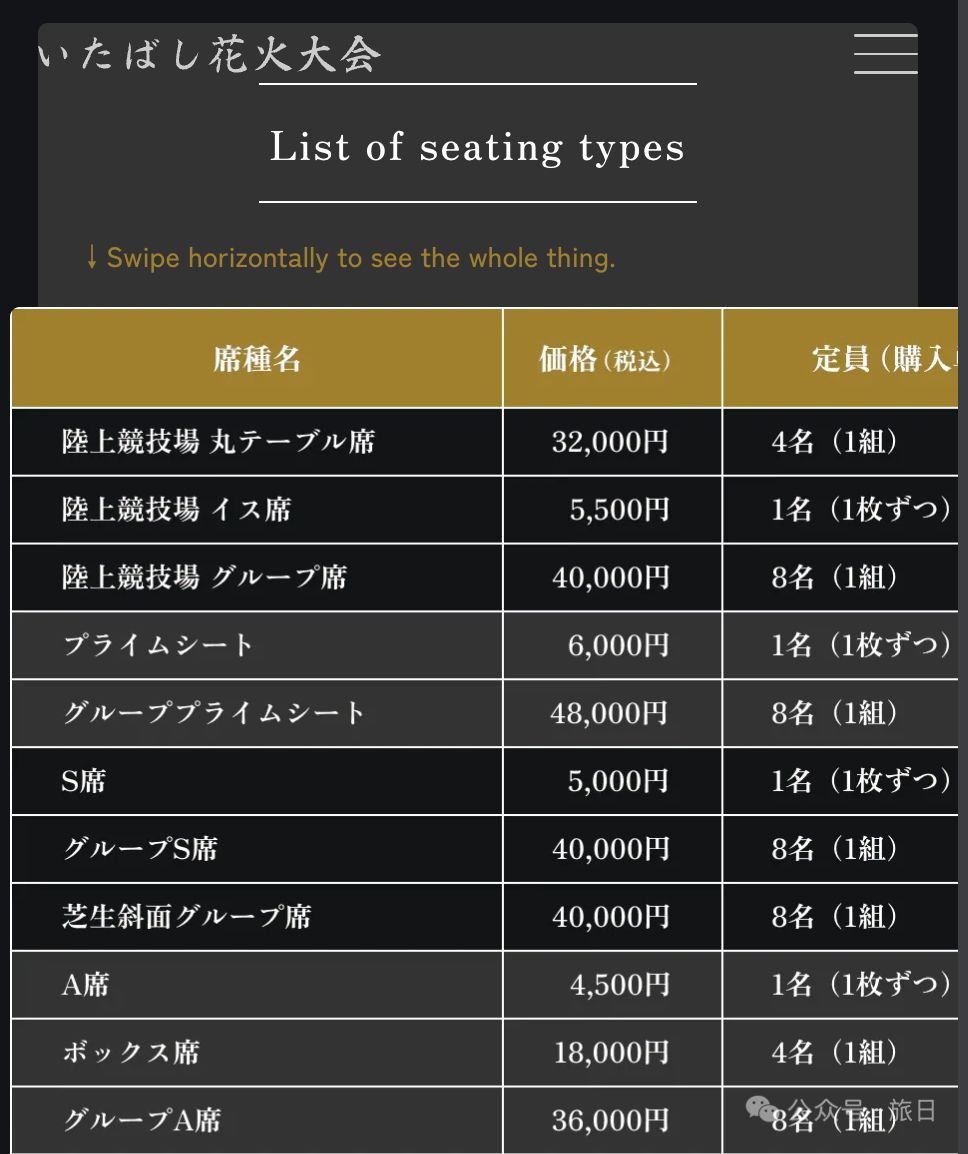The image size is (968, 1154).
Task: Select the 席種名 column header
Action: (x=257, y=359)
